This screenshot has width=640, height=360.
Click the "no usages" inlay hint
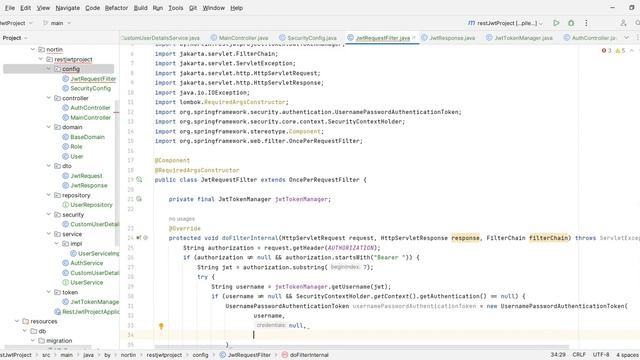pyautogui.click(x=182, y=219)
